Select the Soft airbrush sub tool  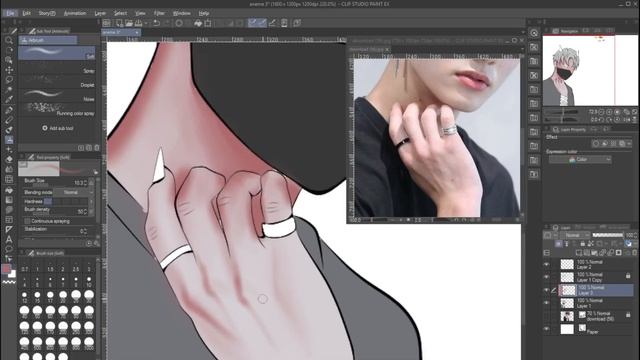click(57, 53)
